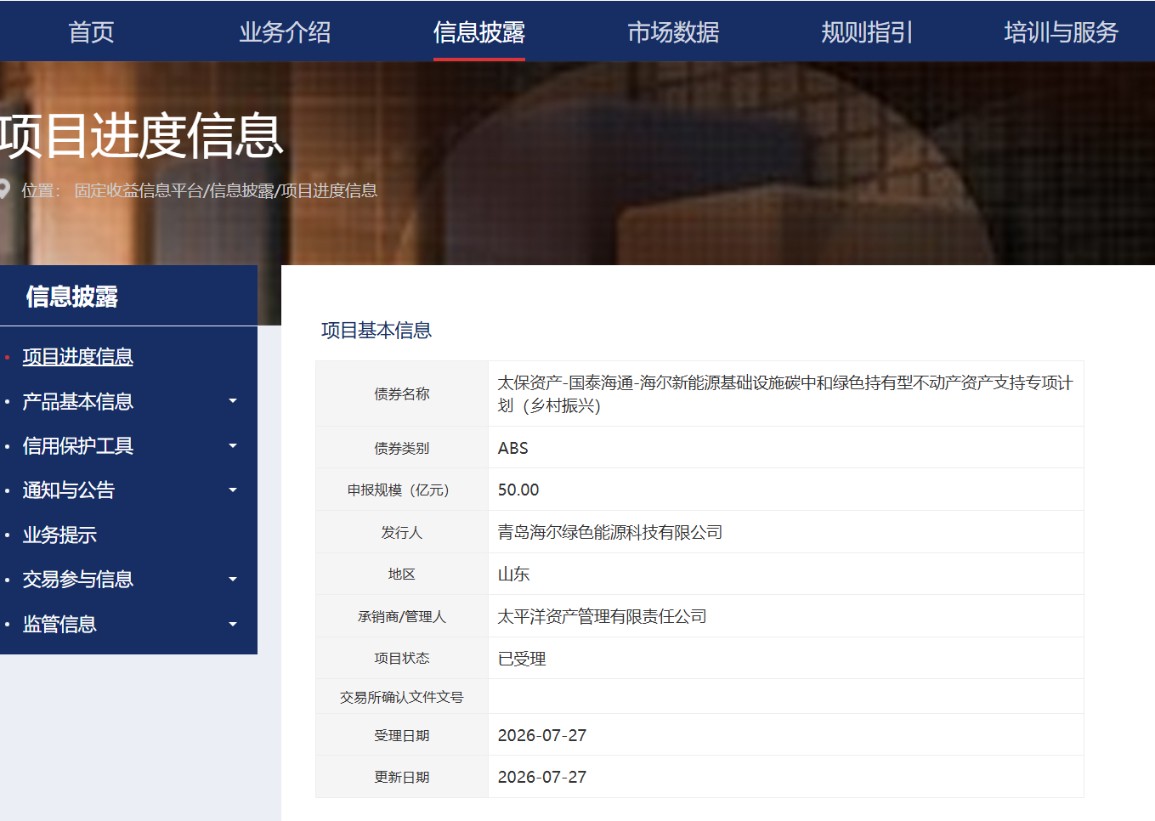1155x821 pixels.
Task: Click the 交易所确认文件文号 label cell
Action: [x=401, y=697]
